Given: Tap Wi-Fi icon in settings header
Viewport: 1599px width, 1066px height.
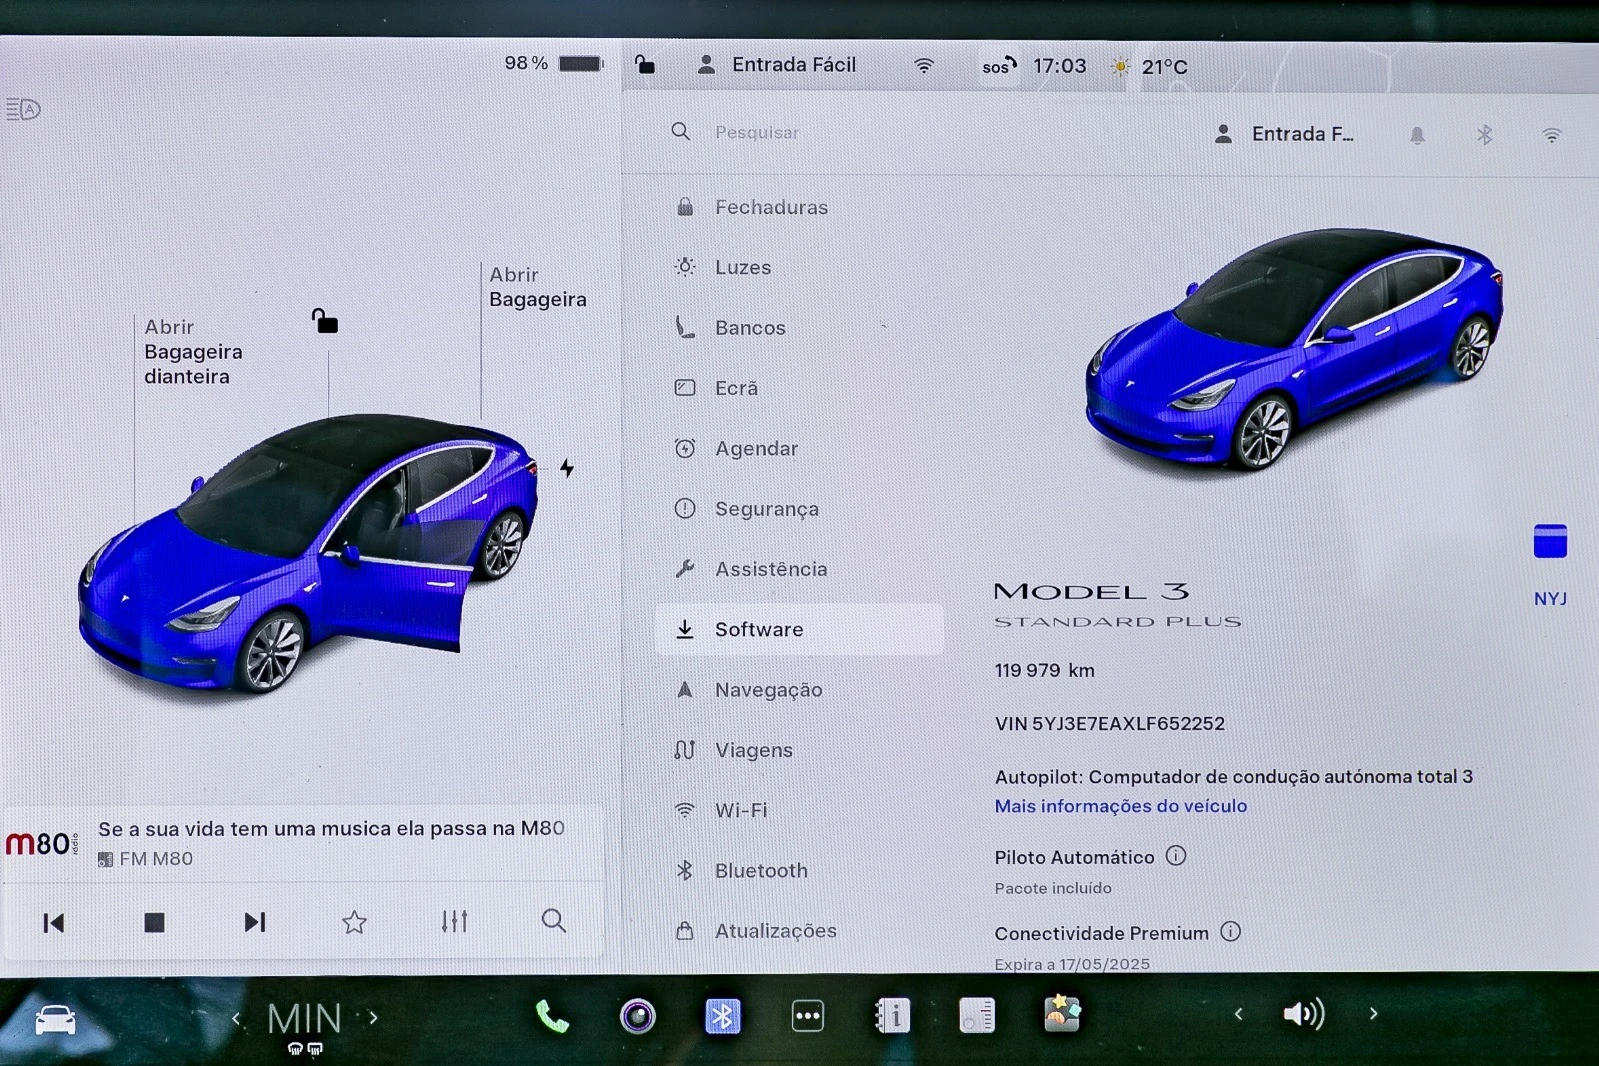Looking at the screenshot, I should coord(1551,135).
